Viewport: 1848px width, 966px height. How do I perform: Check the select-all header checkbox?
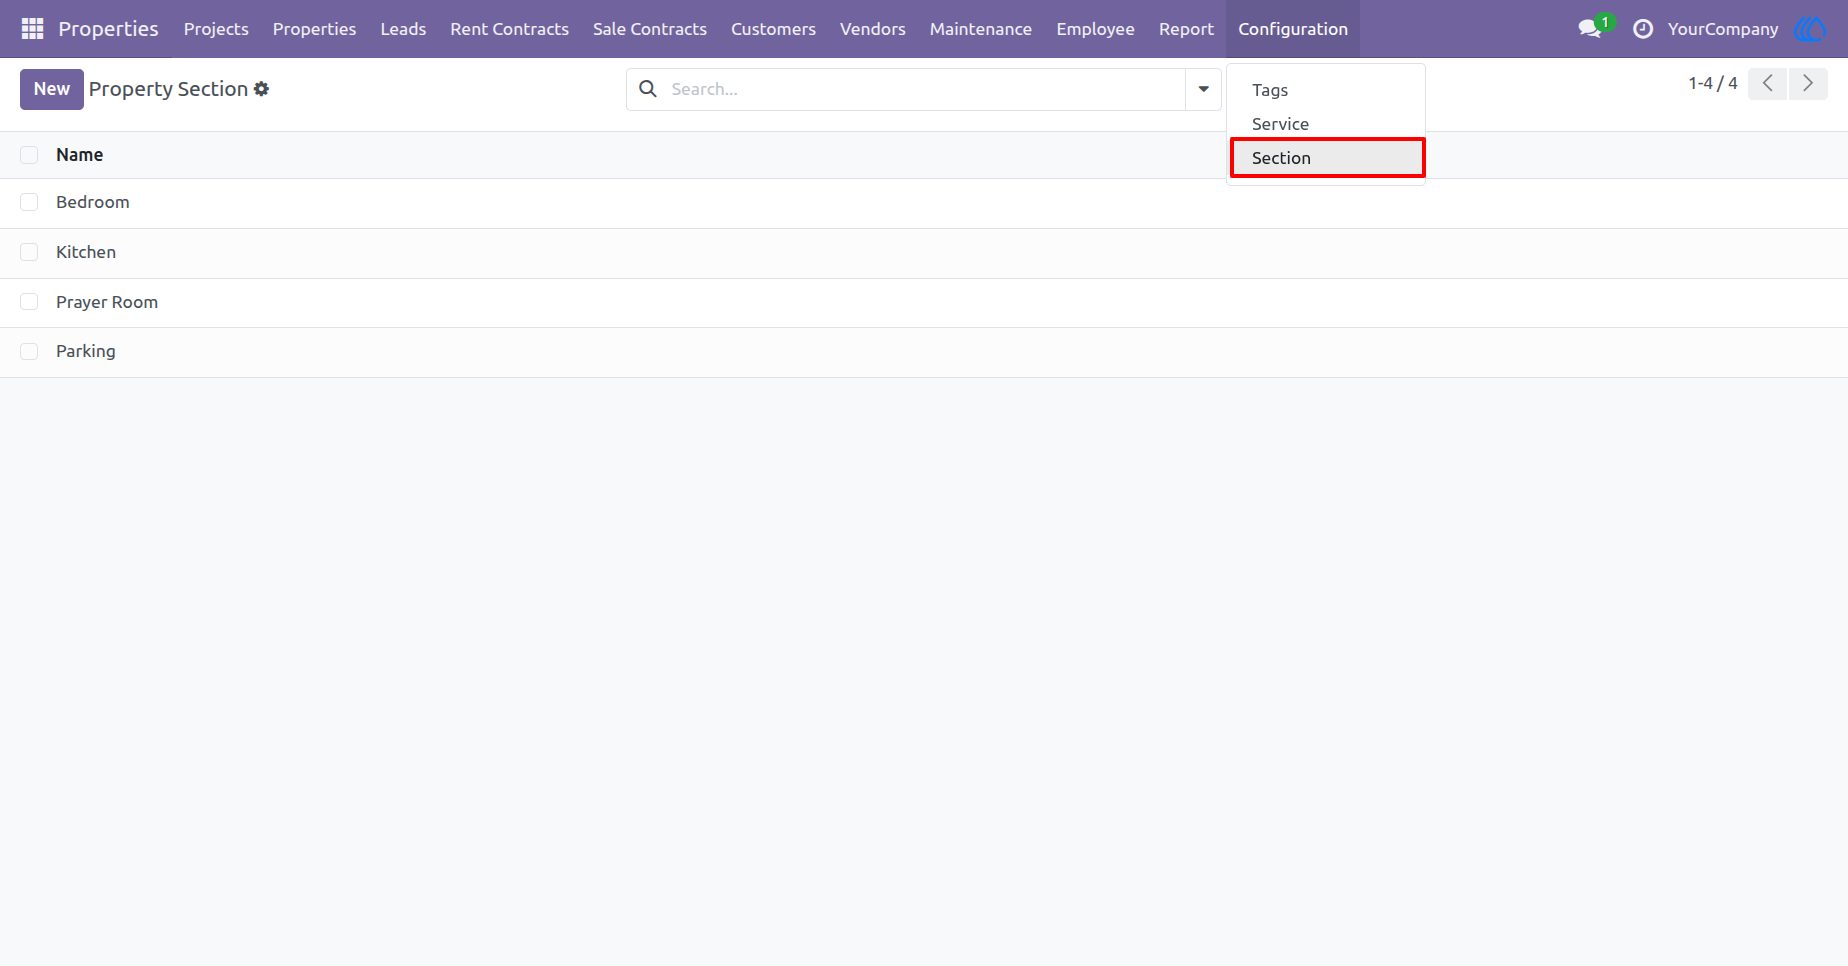click(x=29, y=155)
